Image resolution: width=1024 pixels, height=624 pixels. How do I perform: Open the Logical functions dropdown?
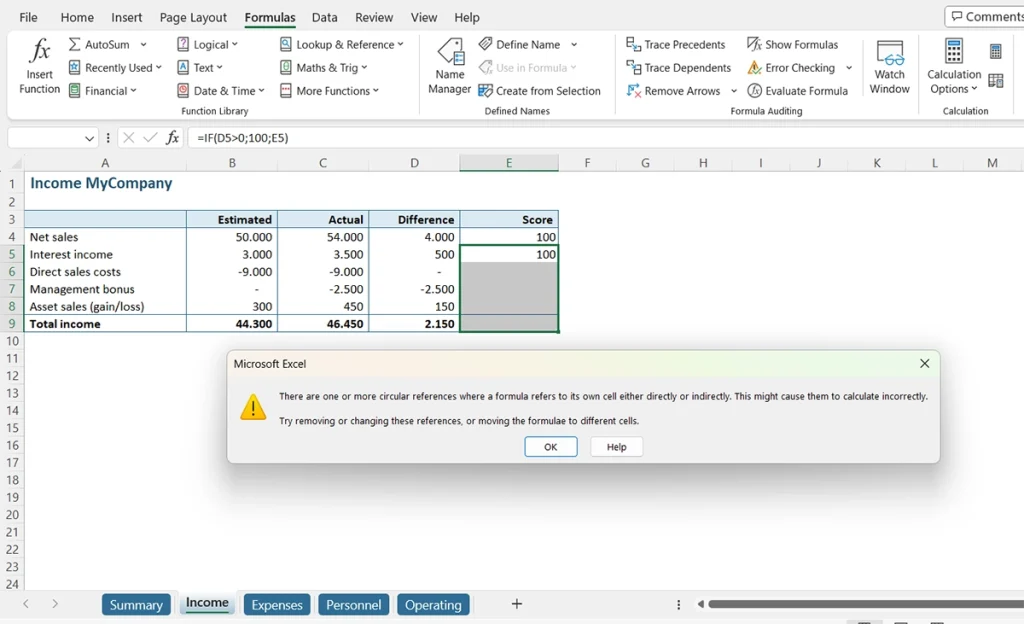210,44
